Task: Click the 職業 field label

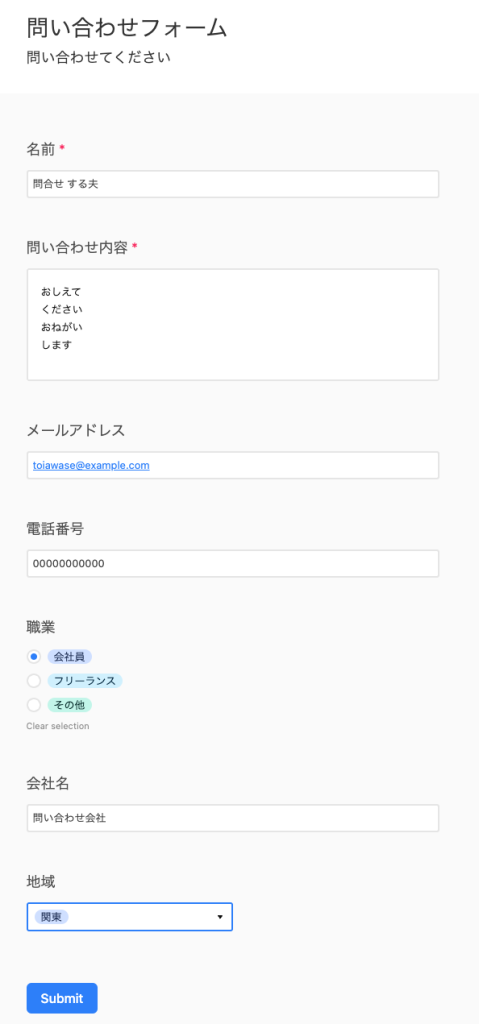Action: pyautogui.click(x=41, y=627)
